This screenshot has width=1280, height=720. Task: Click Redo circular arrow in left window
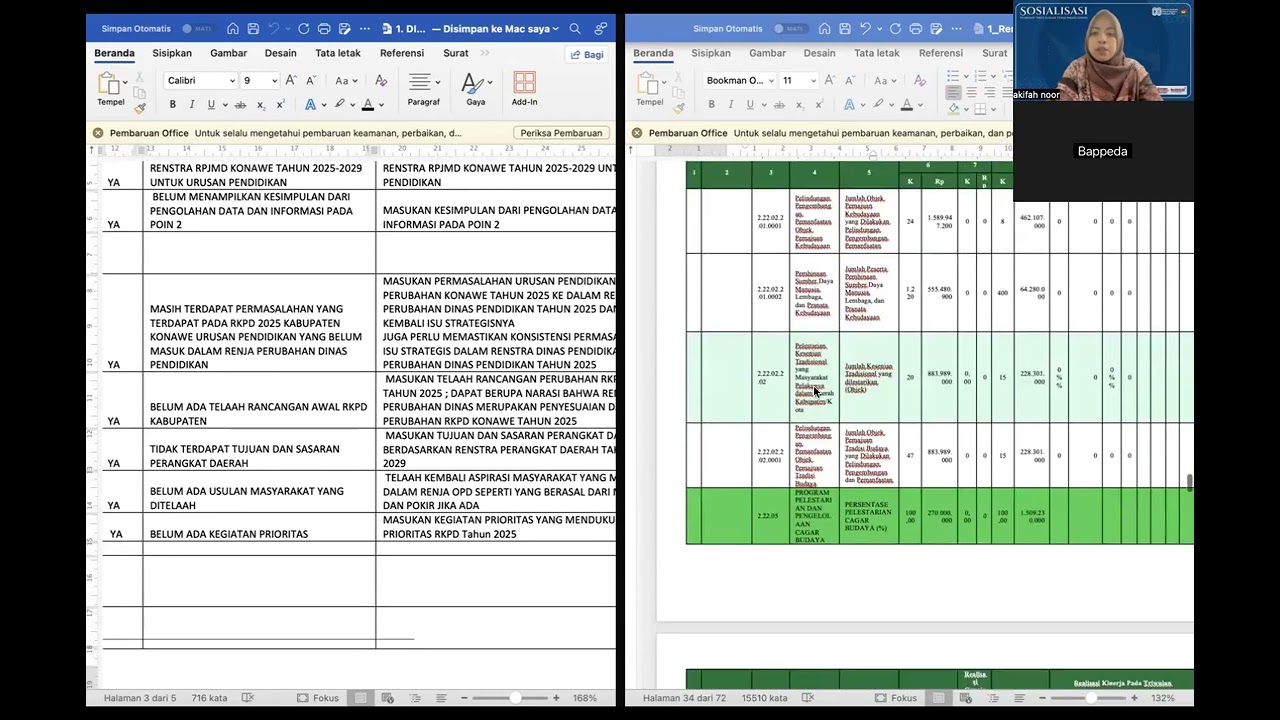[304, 29]
